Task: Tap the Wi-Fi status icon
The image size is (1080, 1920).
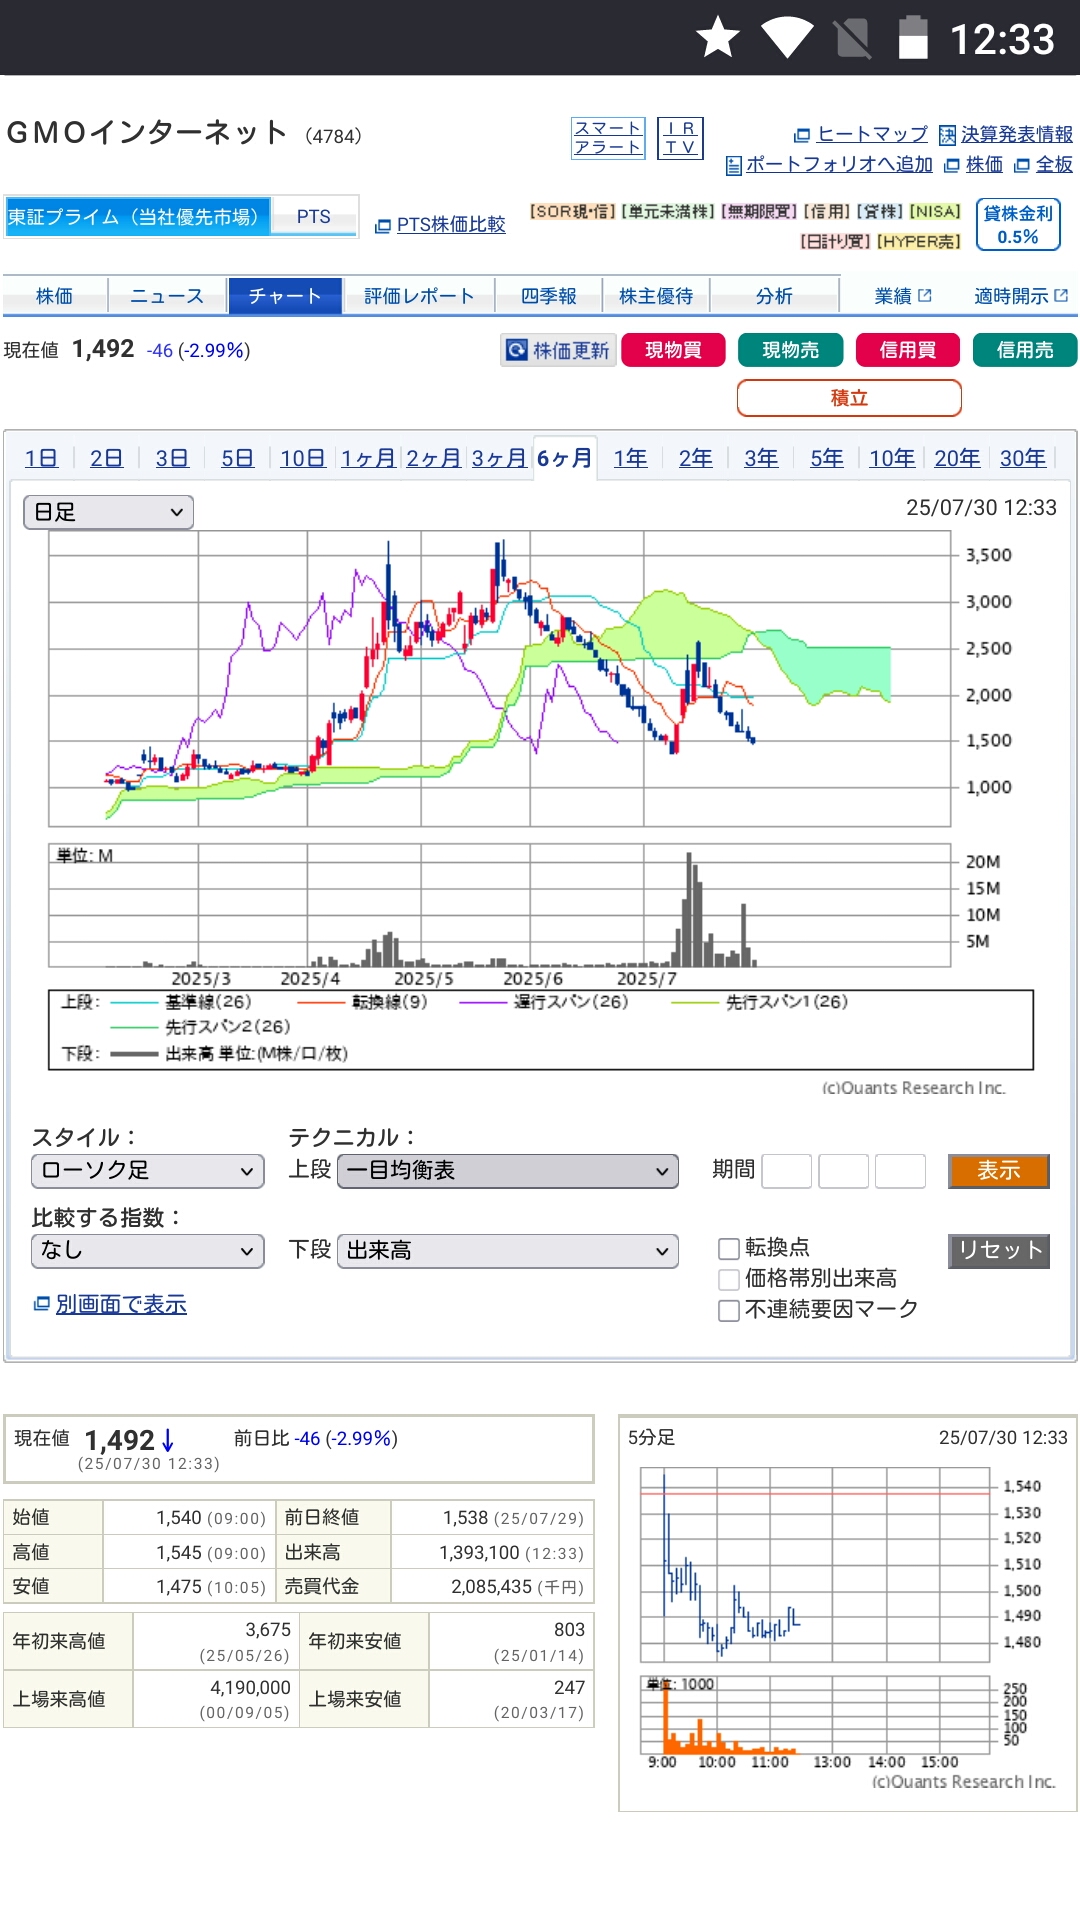Action: click(x=786, y=38)
